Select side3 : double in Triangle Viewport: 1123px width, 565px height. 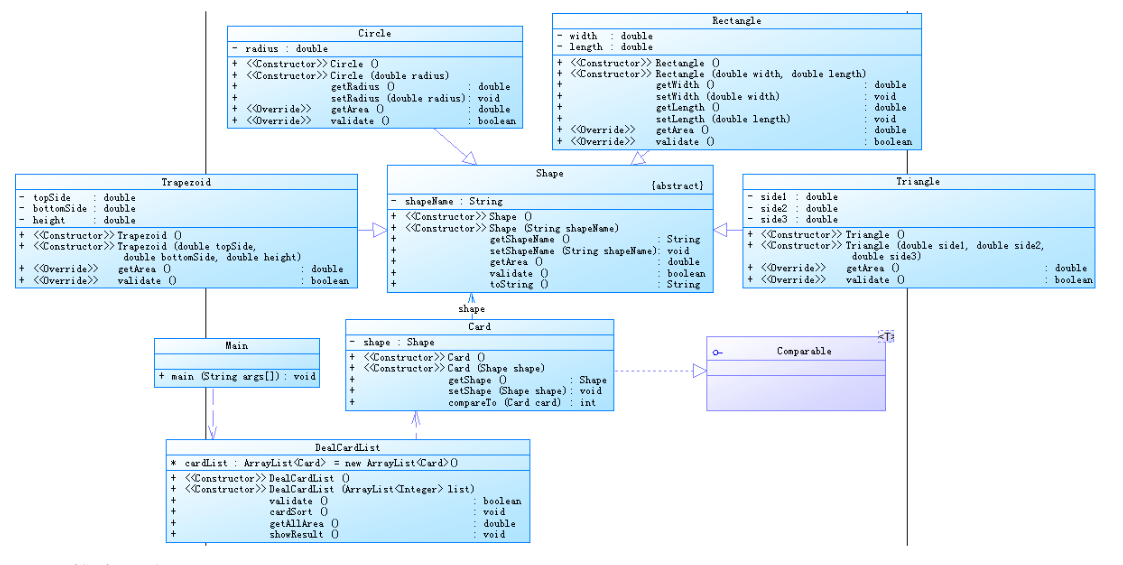(x=799, y=219)
